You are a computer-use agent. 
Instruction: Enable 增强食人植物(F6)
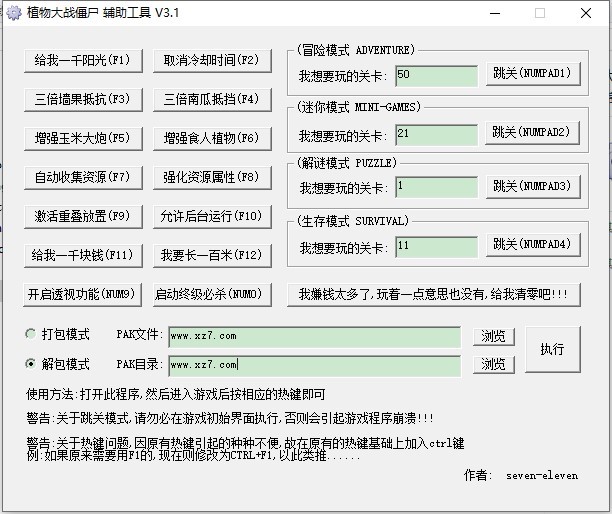[x=212, y=139]
